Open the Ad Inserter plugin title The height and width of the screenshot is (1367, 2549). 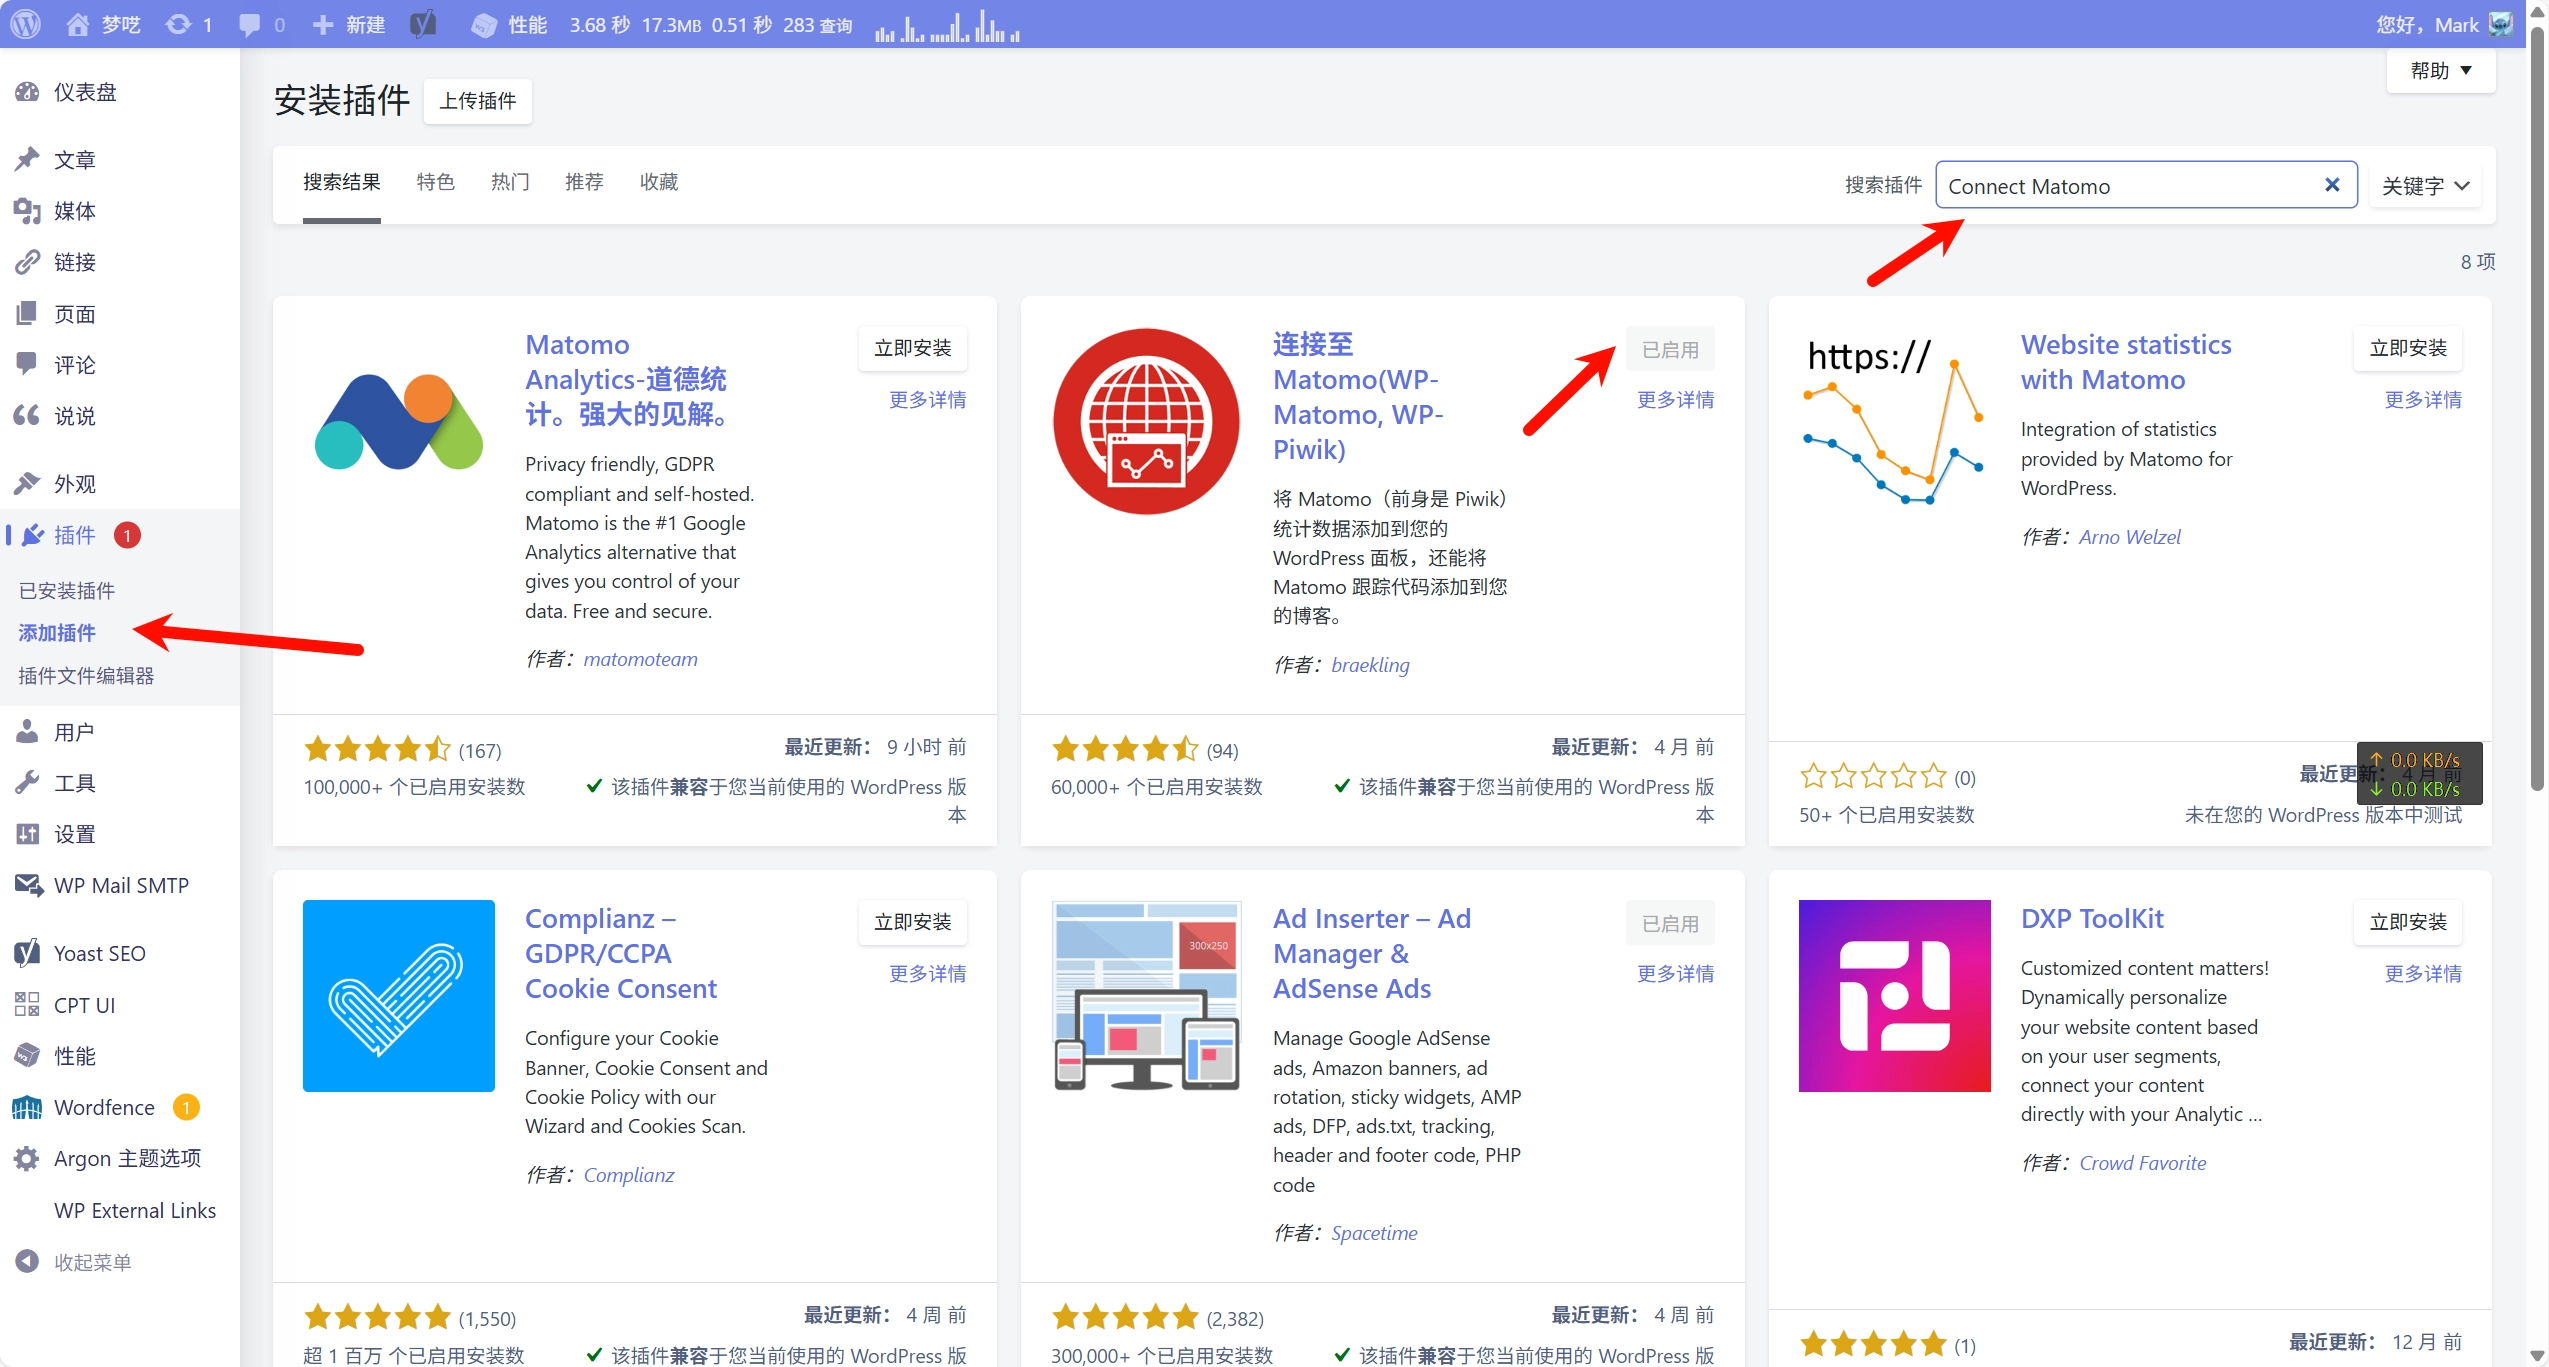tap(1372, 954)
